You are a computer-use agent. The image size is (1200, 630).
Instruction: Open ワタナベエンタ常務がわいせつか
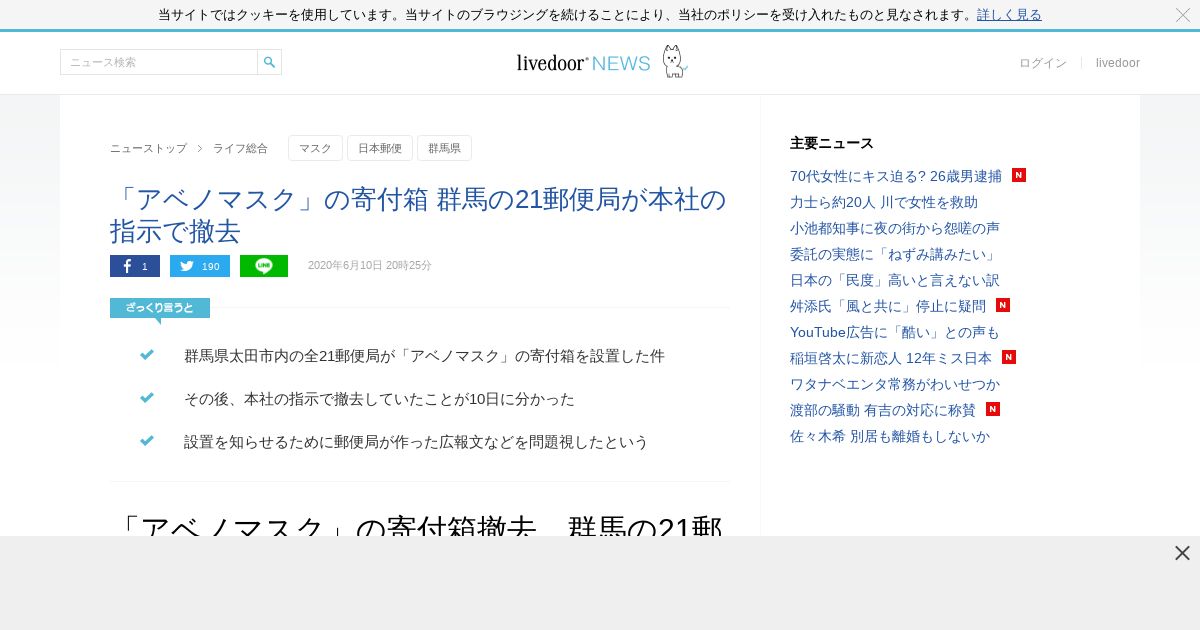pos(895,384)
